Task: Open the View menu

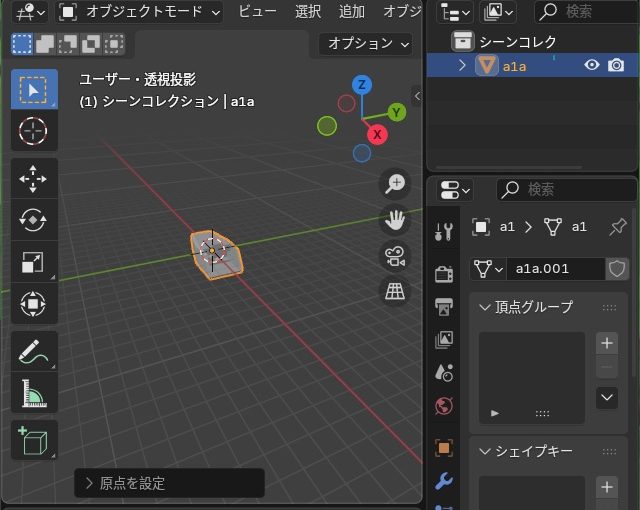Action: coord(257,12)
